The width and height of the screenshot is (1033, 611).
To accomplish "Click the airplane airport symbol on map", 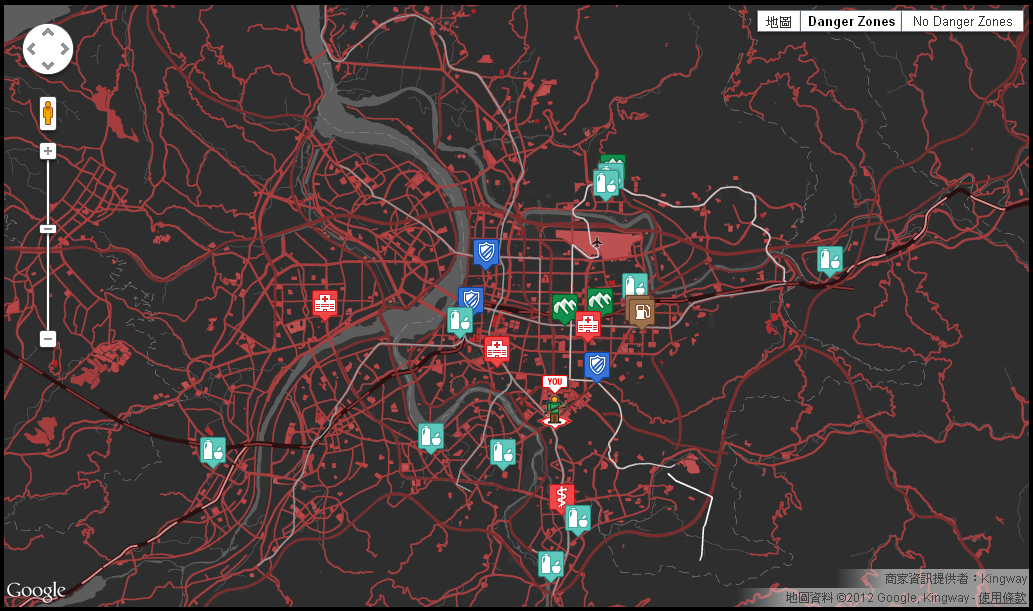I will [x=597, y=242].
